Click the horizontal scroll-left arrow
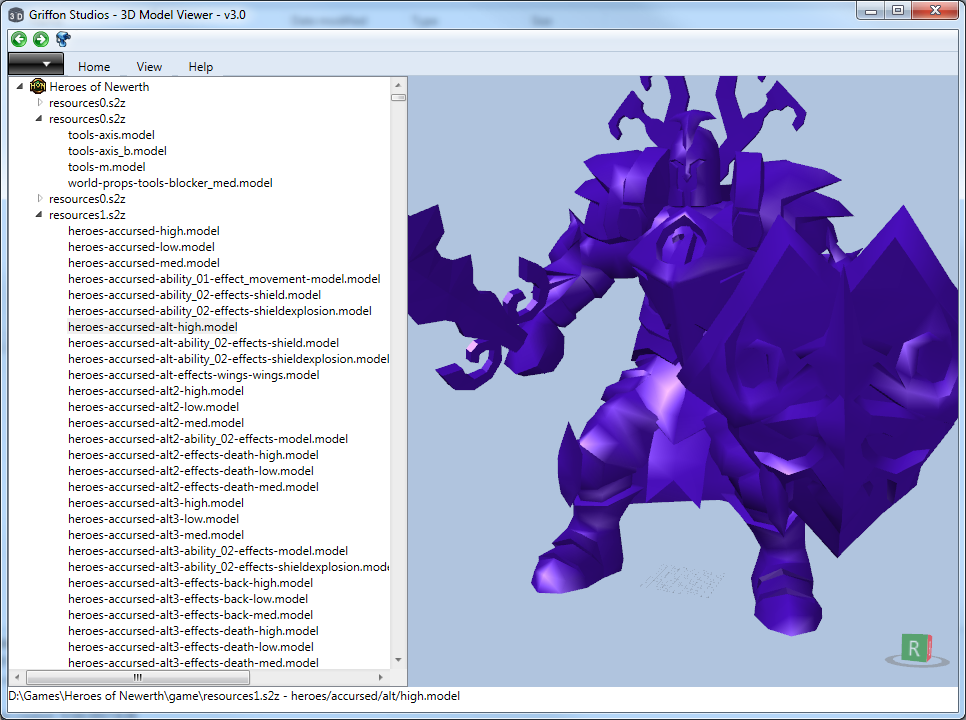966x720 pixels. [17, 678]
